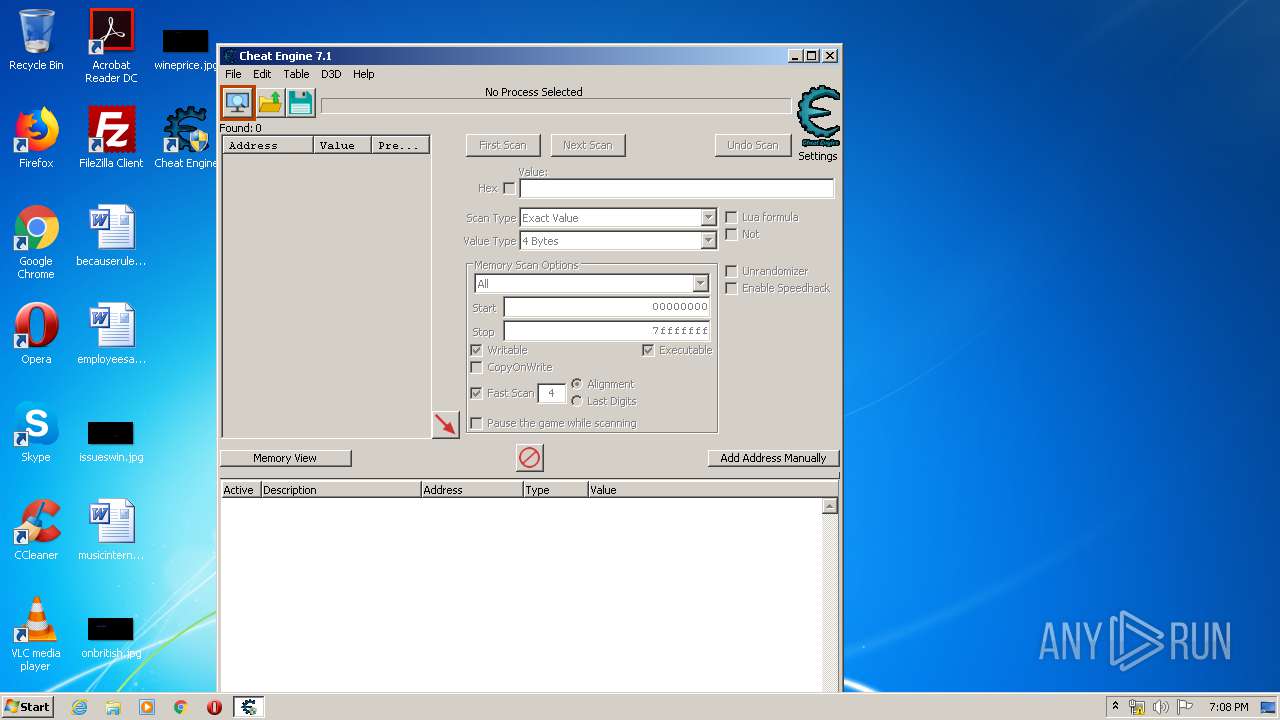Viewport: 1280px width, 720px height.
Task: Open the Edit menu
Action: (262, 74)
